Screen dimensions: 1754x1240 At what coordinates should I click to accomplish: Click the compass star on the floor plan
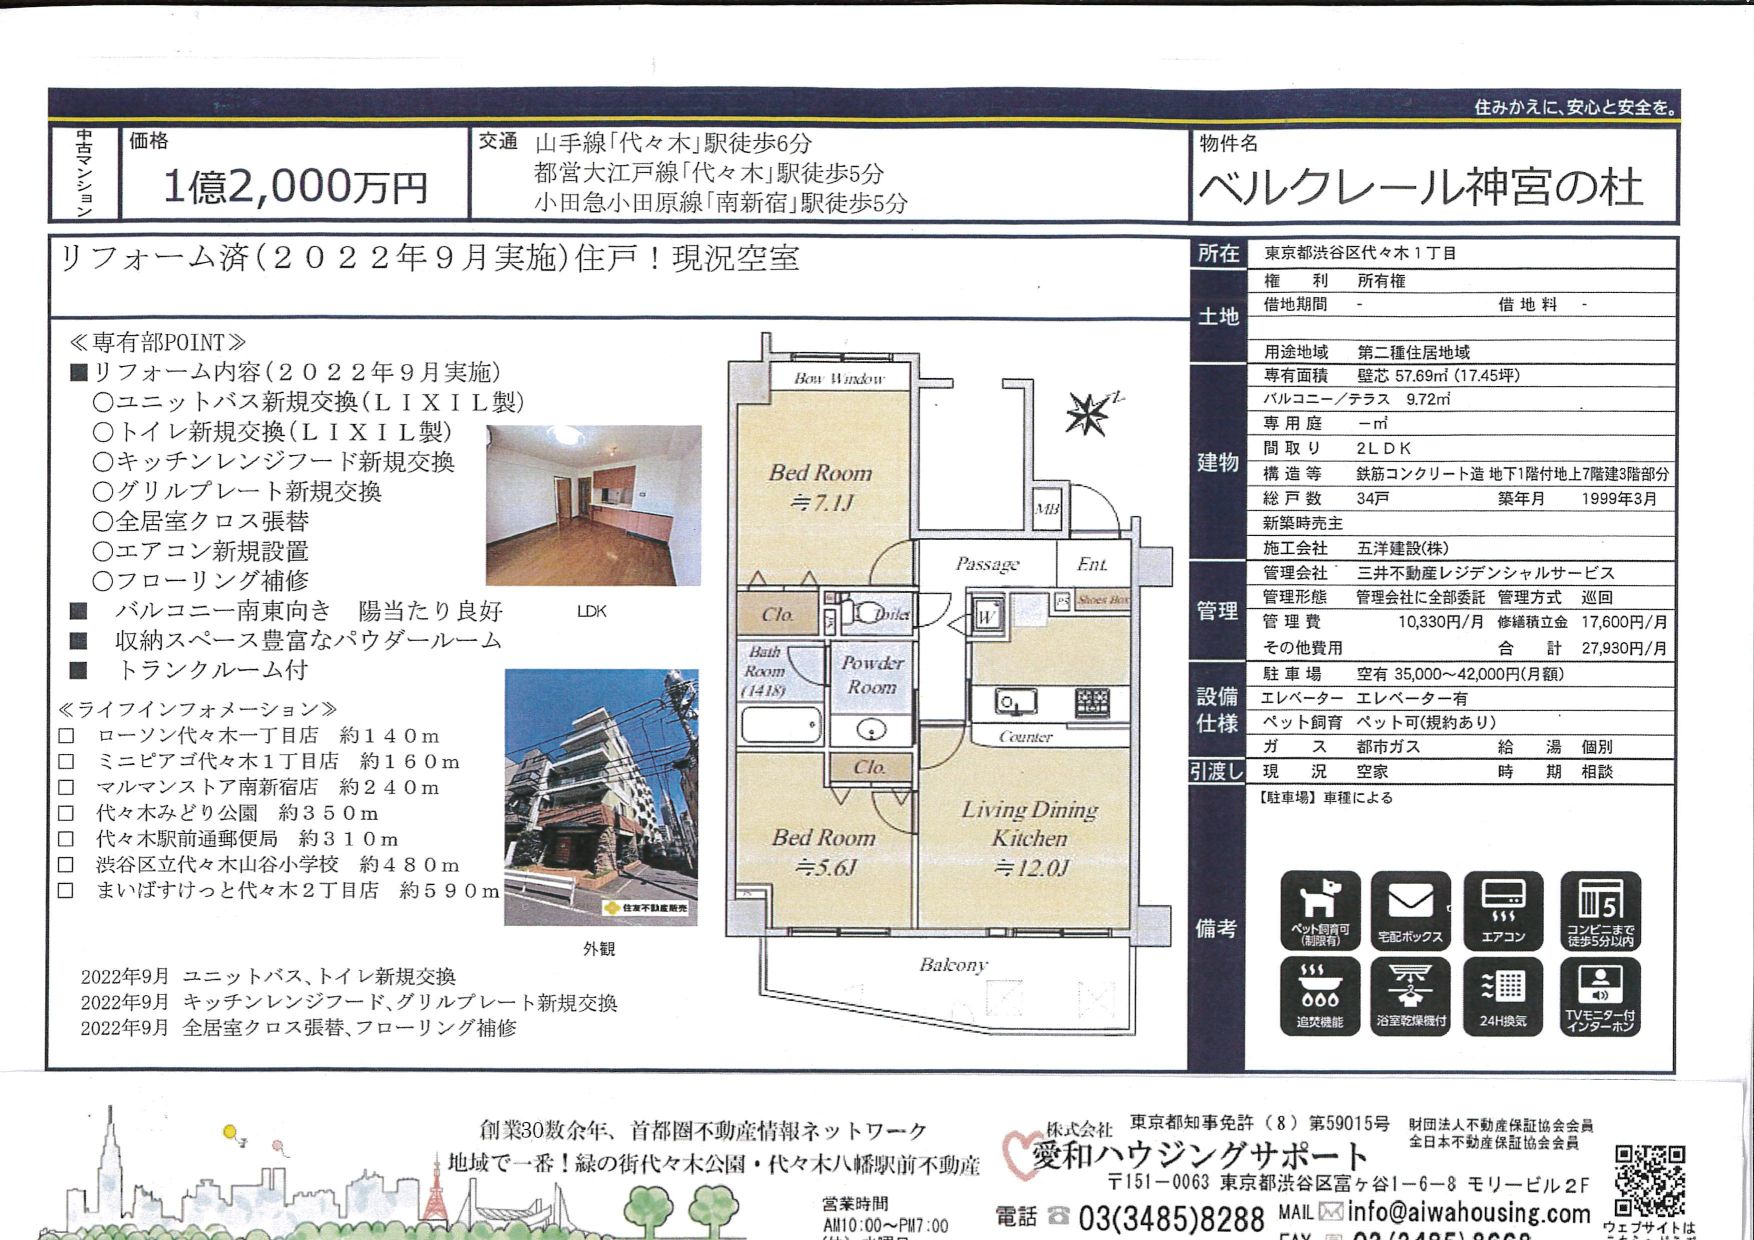[1087, 413]
